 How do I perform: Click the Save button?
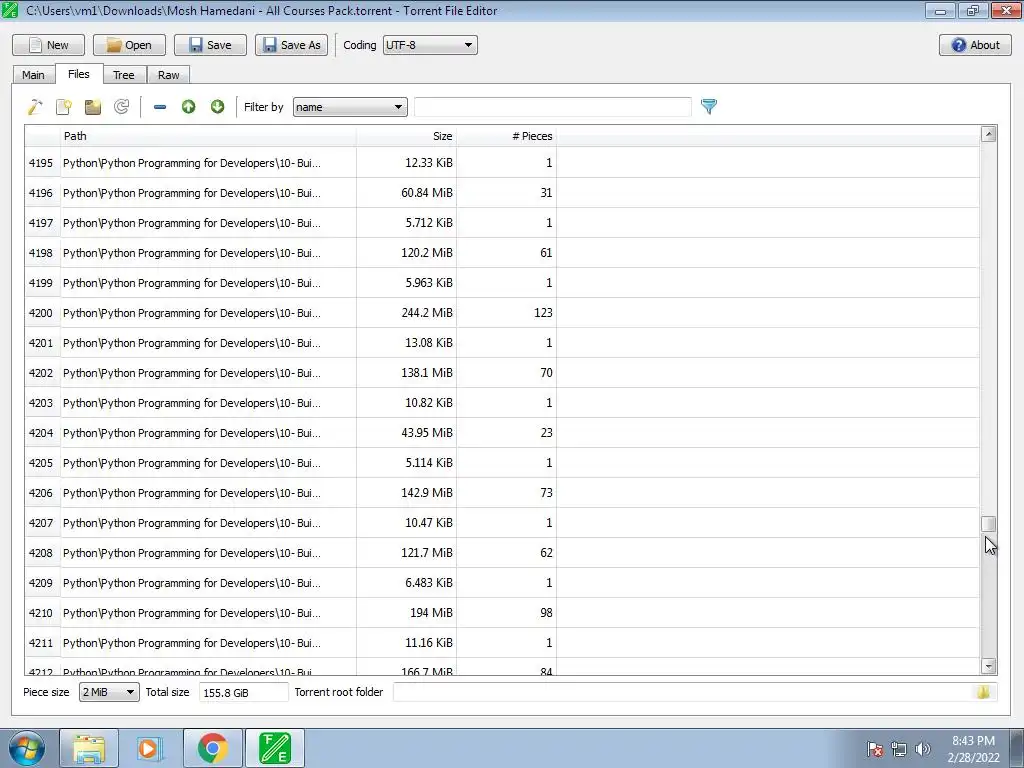pos(210,45)
